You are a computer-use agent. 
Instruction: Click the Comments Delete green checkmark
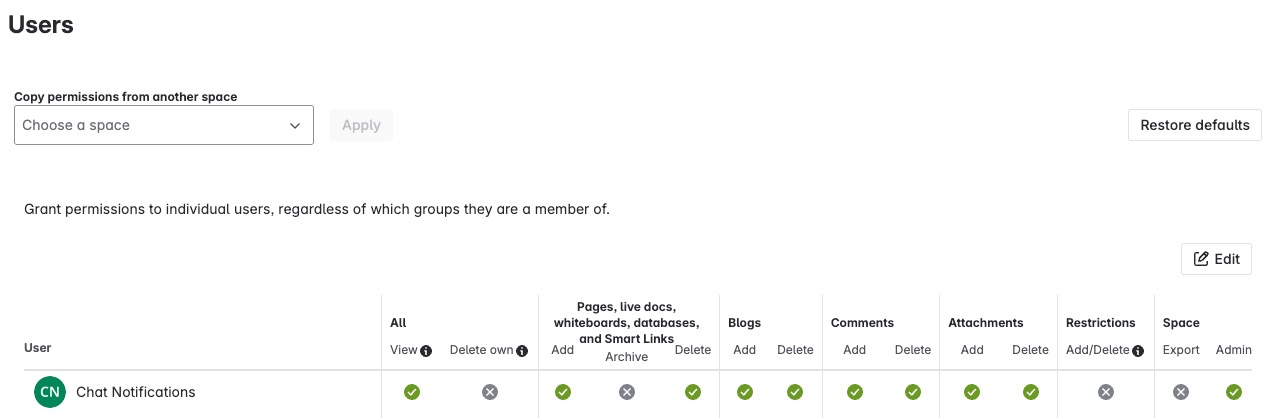point(913,392)
